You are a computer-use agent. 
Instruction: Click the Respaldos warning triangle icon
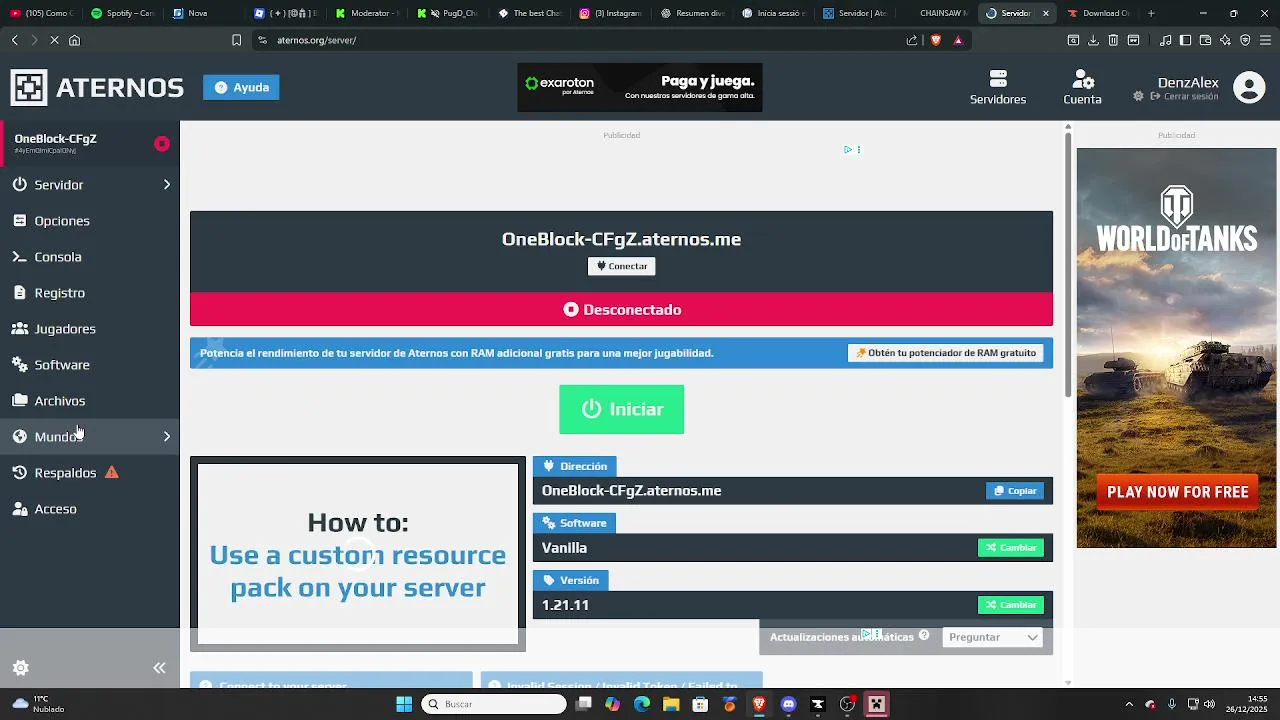pos(112,472)
